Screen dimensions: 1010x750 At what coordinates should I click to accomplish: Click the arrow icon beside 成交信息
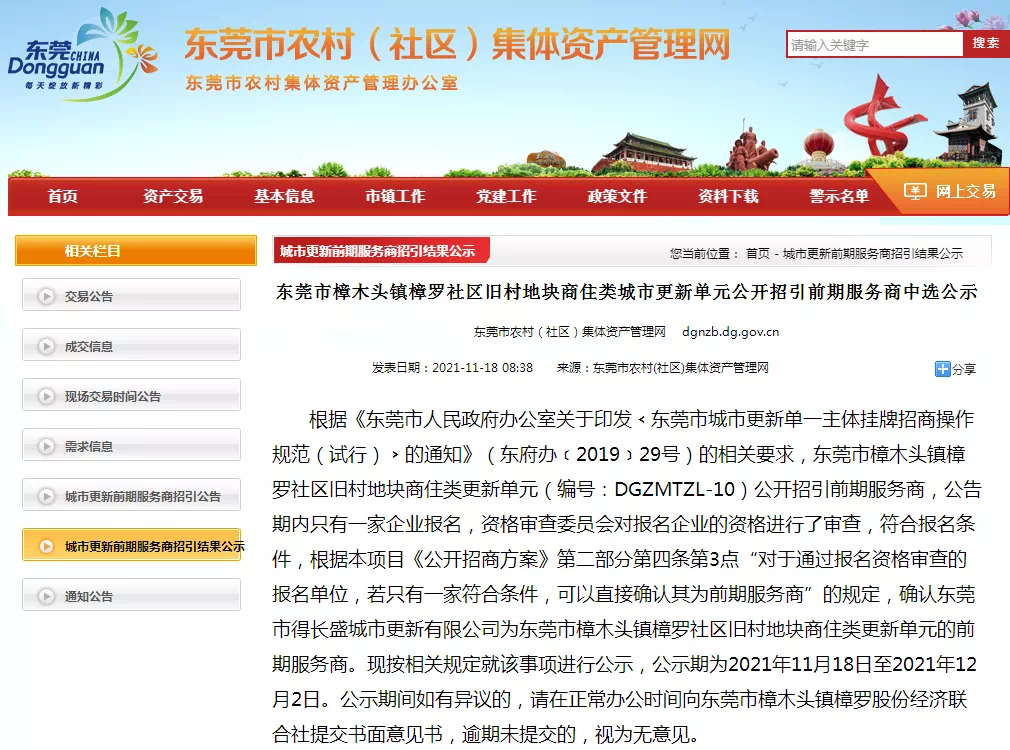pos(46,346)
